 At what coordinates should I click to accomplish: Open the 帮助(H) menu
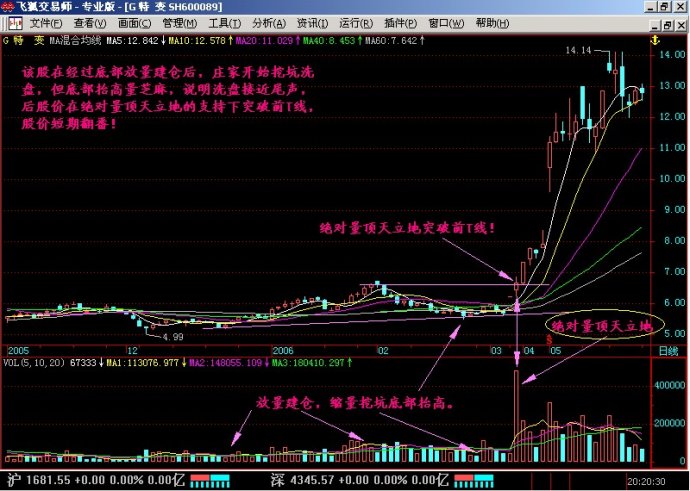point(492,24)
